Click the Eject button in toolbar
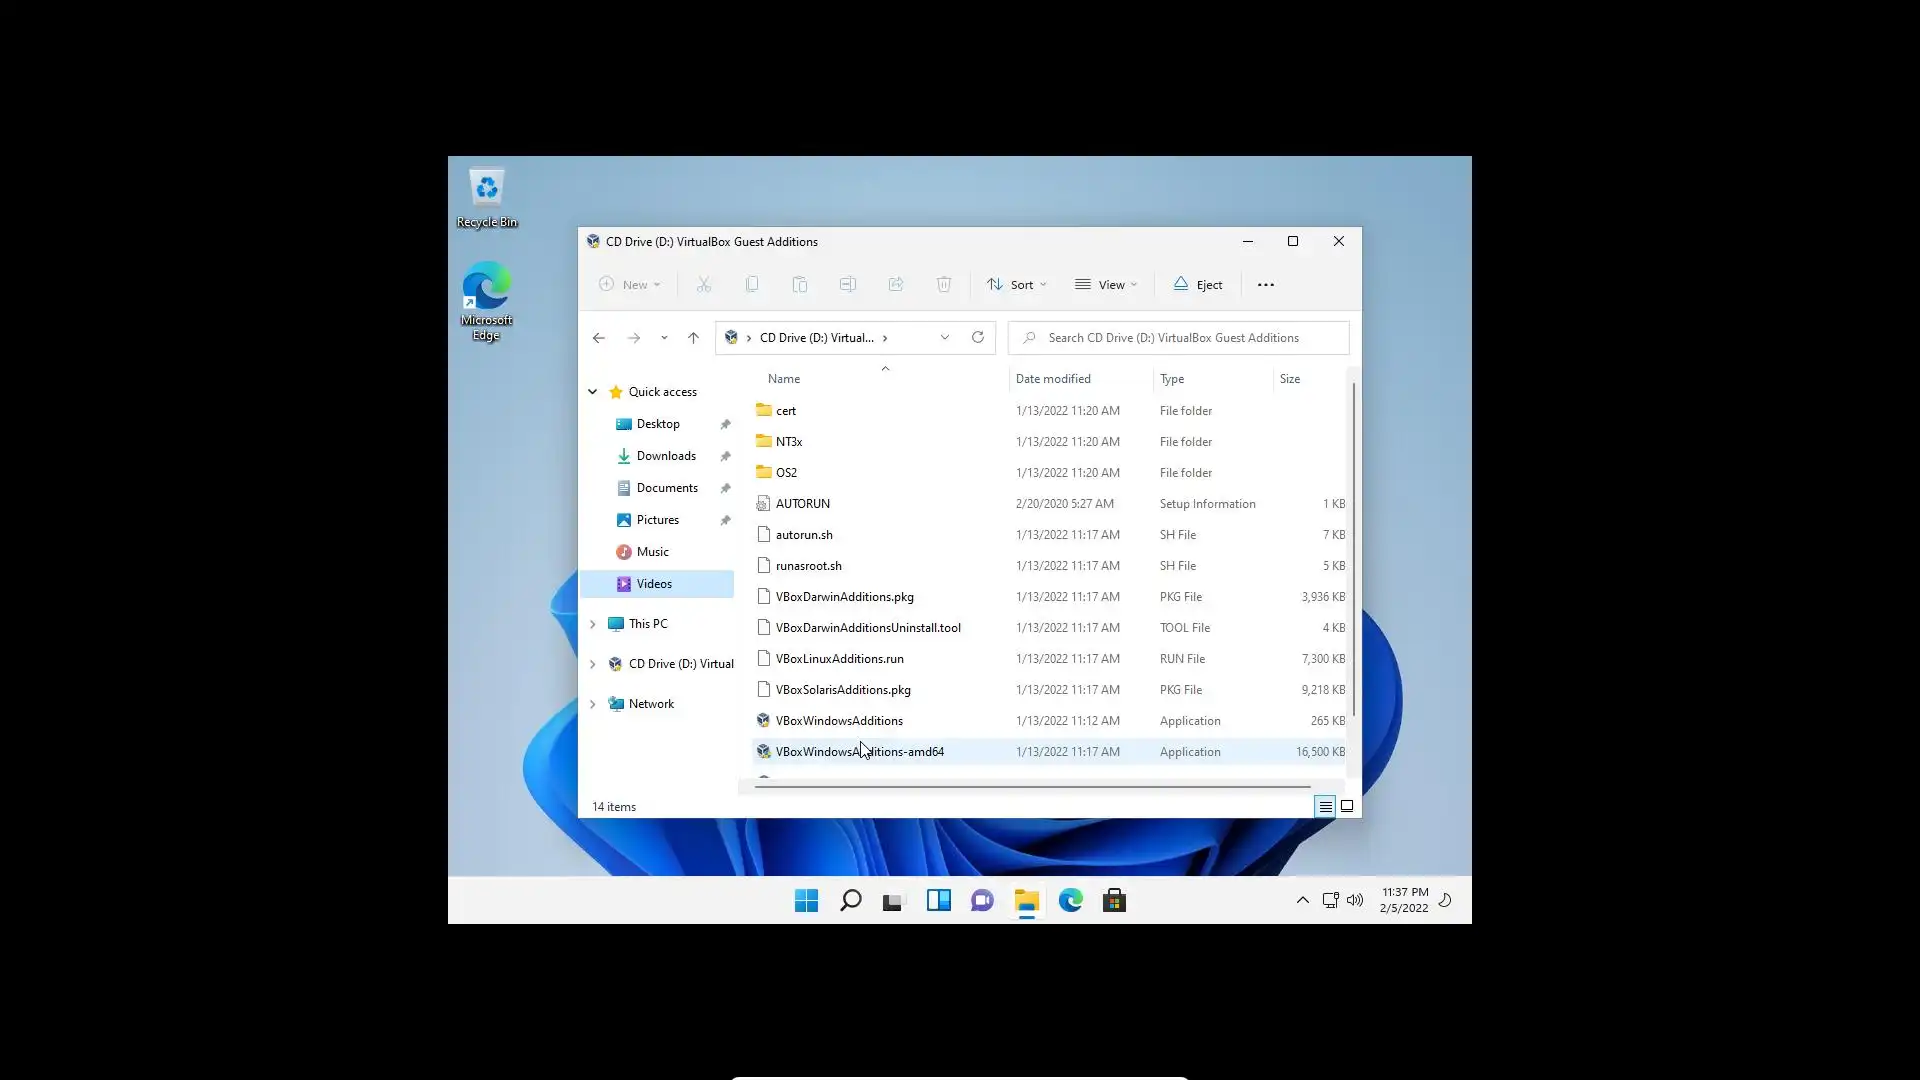This screenshot has width=1920, height=1080. [x=1197, y=285]
